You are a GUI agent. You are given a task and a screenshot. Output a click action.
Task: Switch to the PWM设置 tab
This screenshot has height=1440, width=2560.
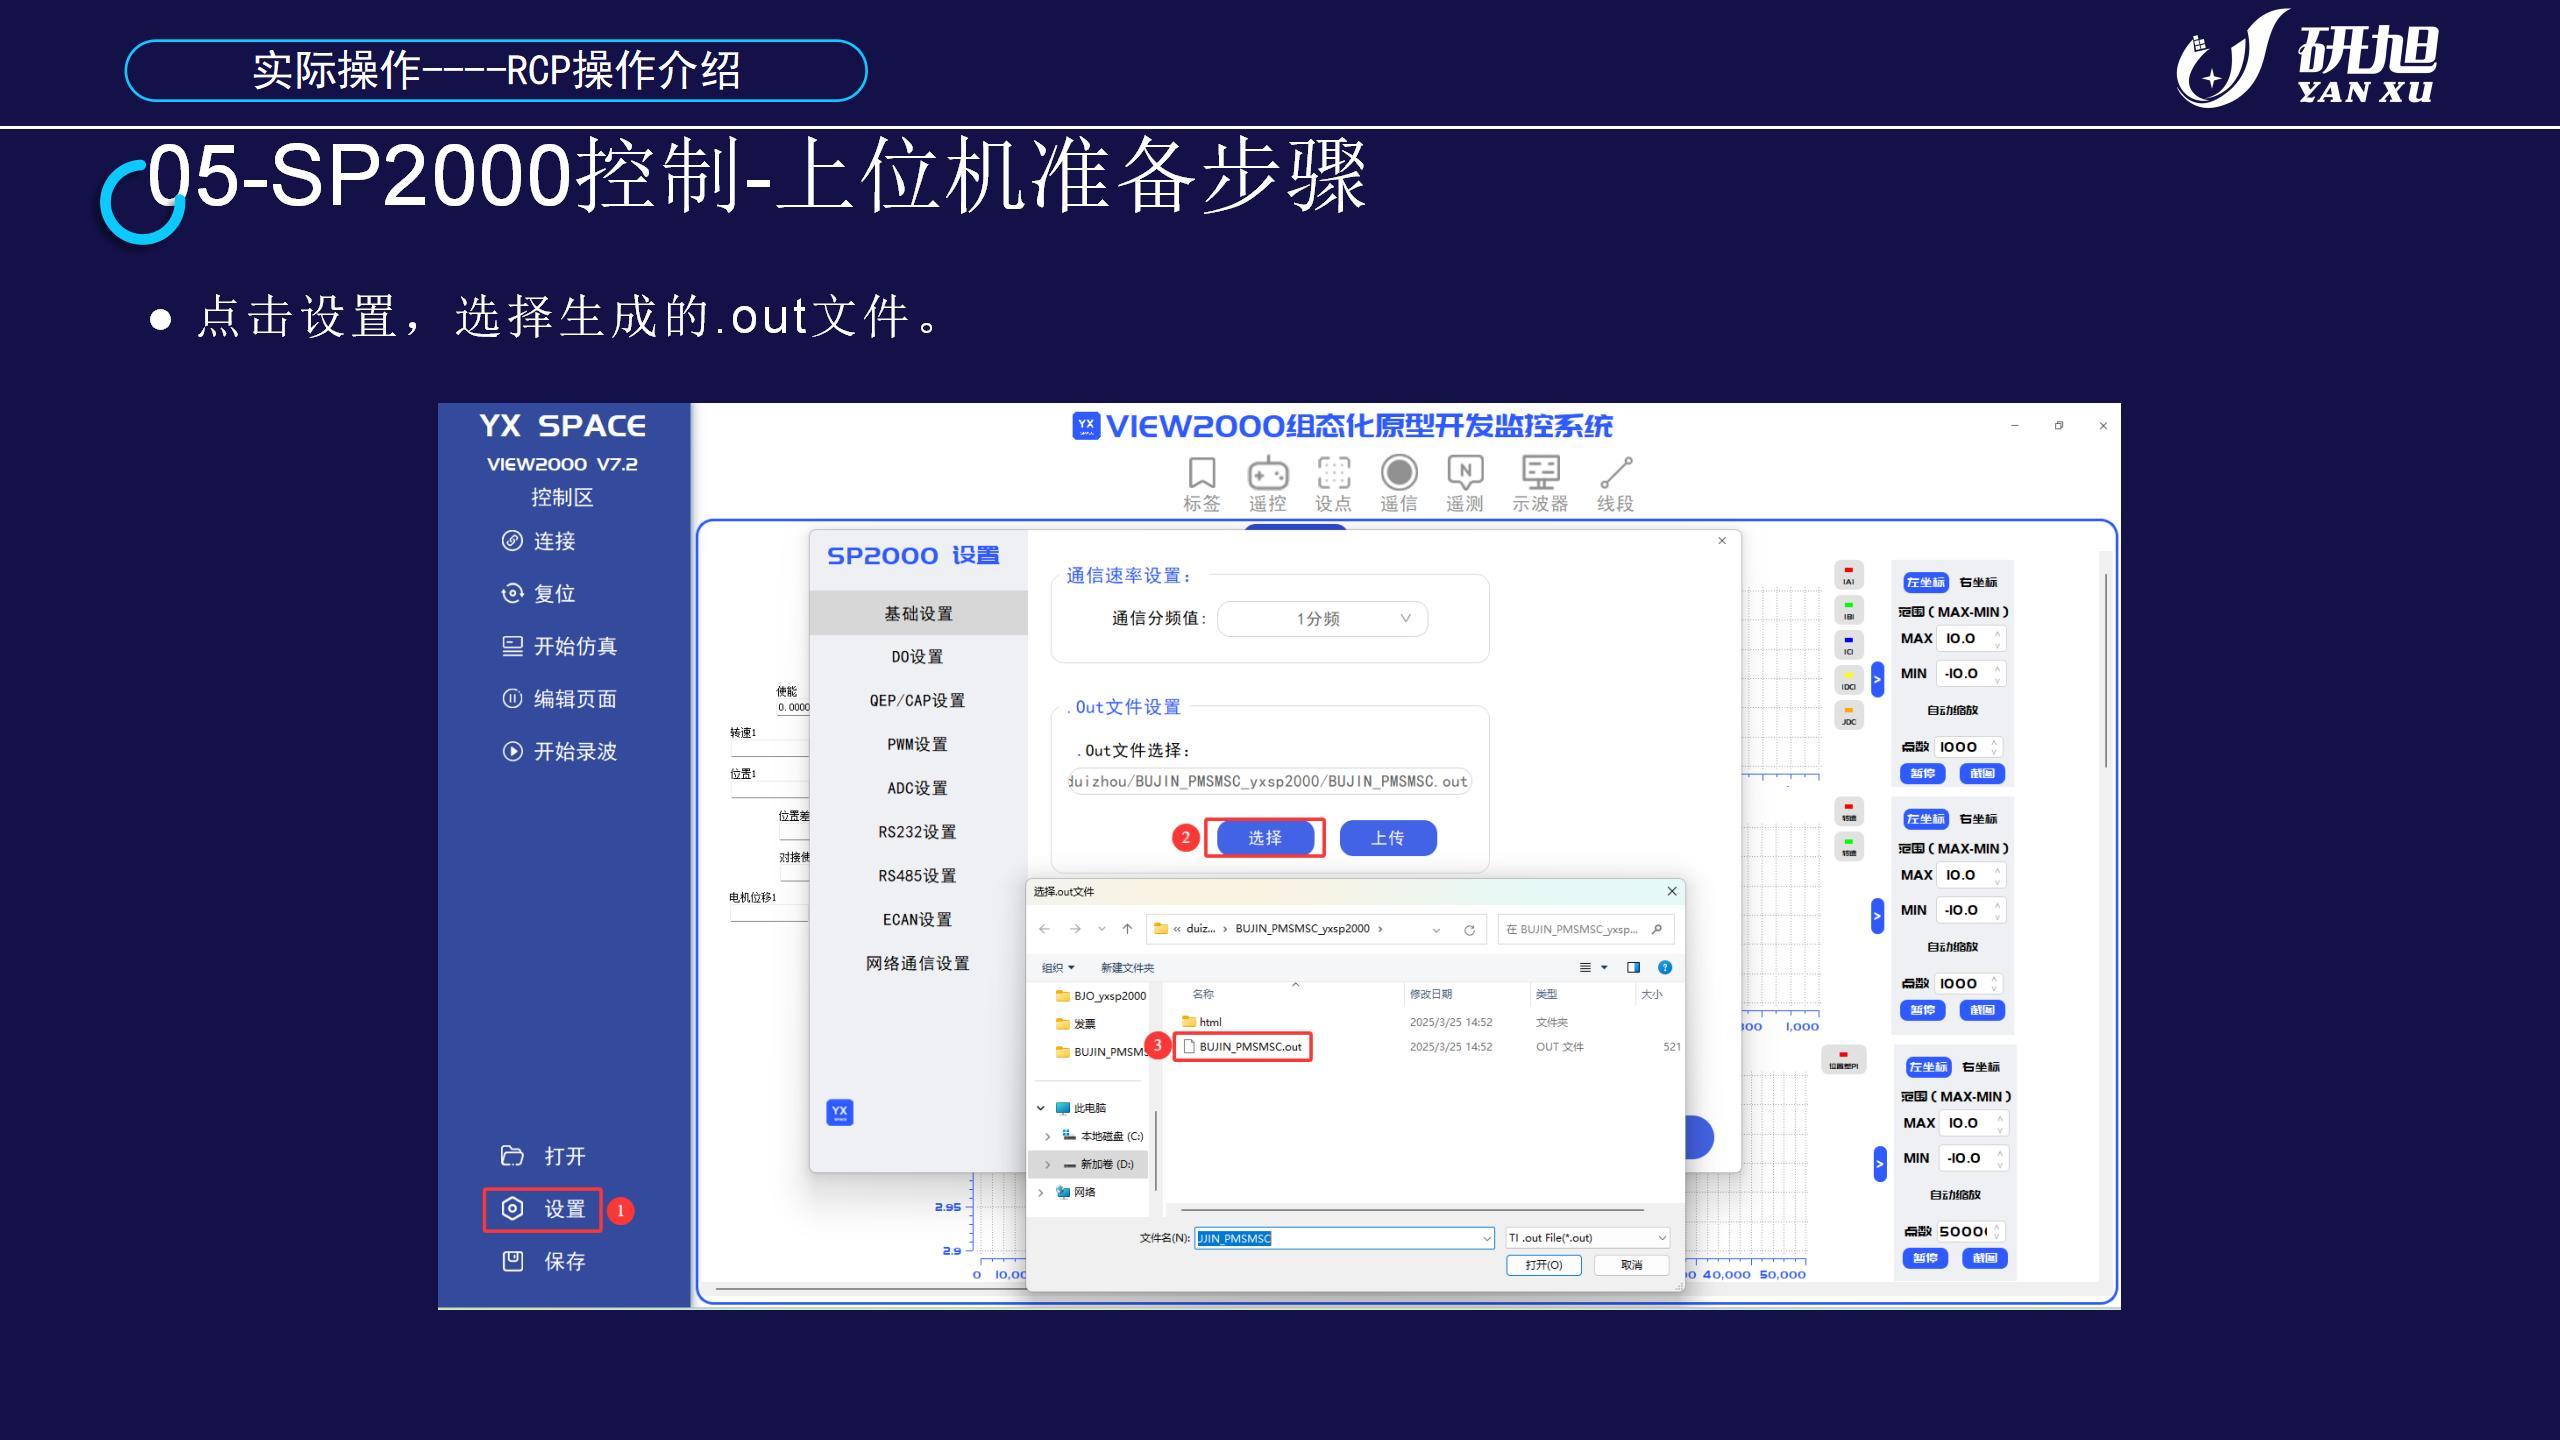918,745
